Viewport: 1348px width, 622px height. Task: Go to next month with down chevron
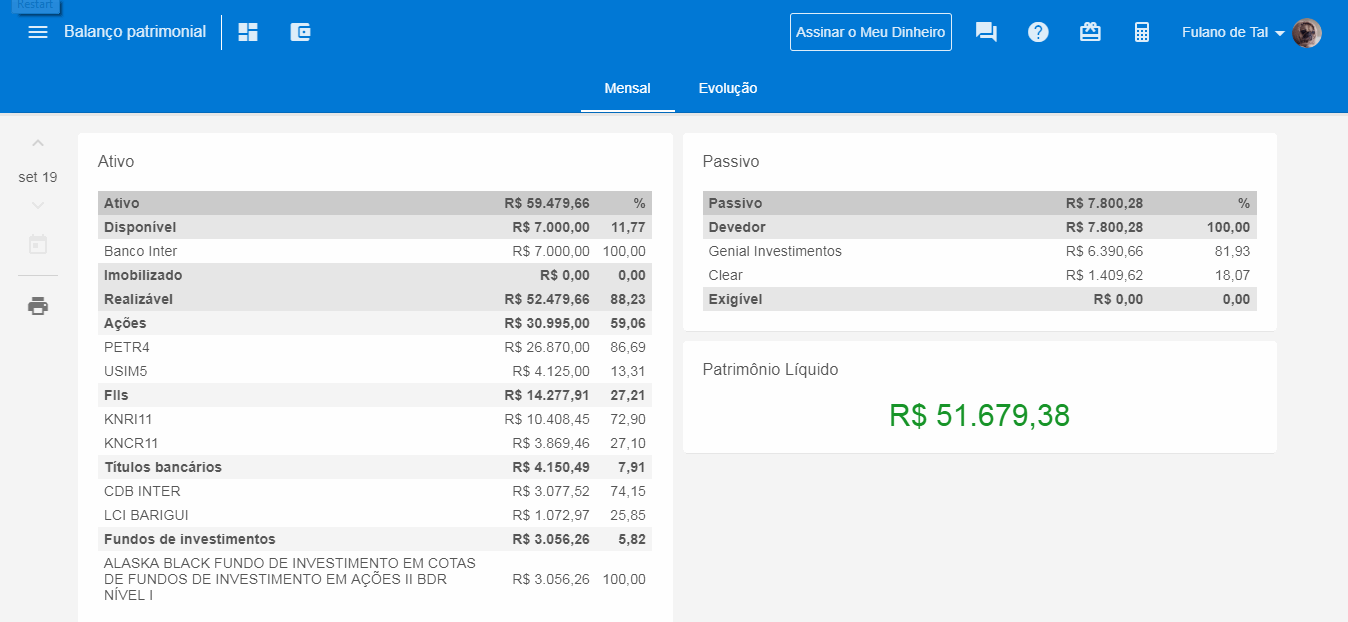tap(38, 206)
